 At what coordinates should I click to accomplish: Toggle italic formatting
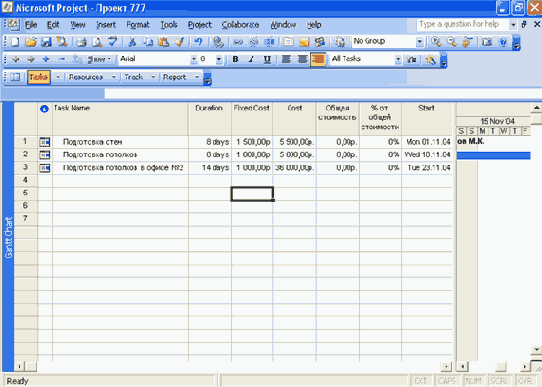coord(251,59)
